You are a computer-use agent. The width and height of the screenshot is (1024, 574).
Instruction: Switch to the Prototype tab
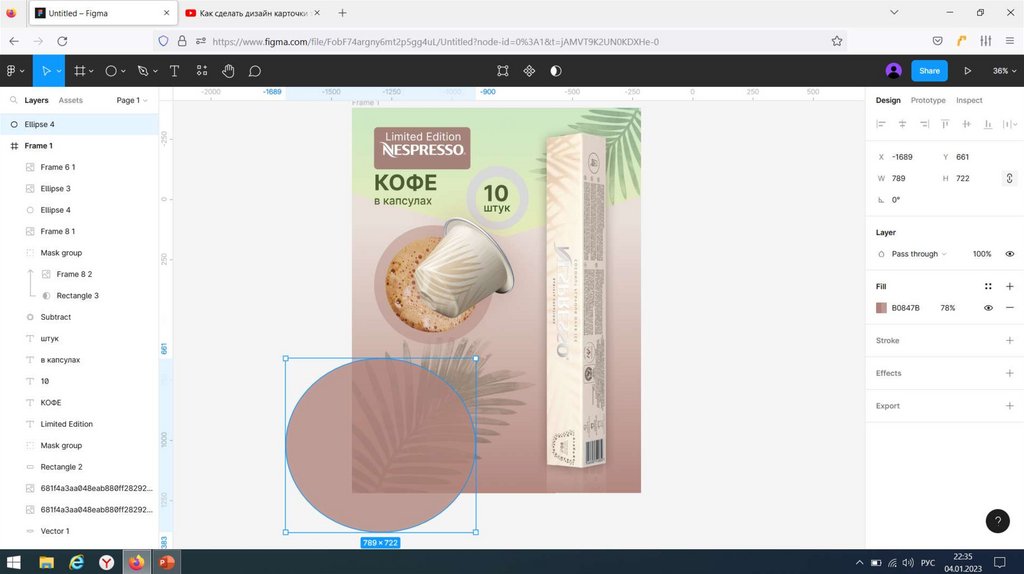928,100
